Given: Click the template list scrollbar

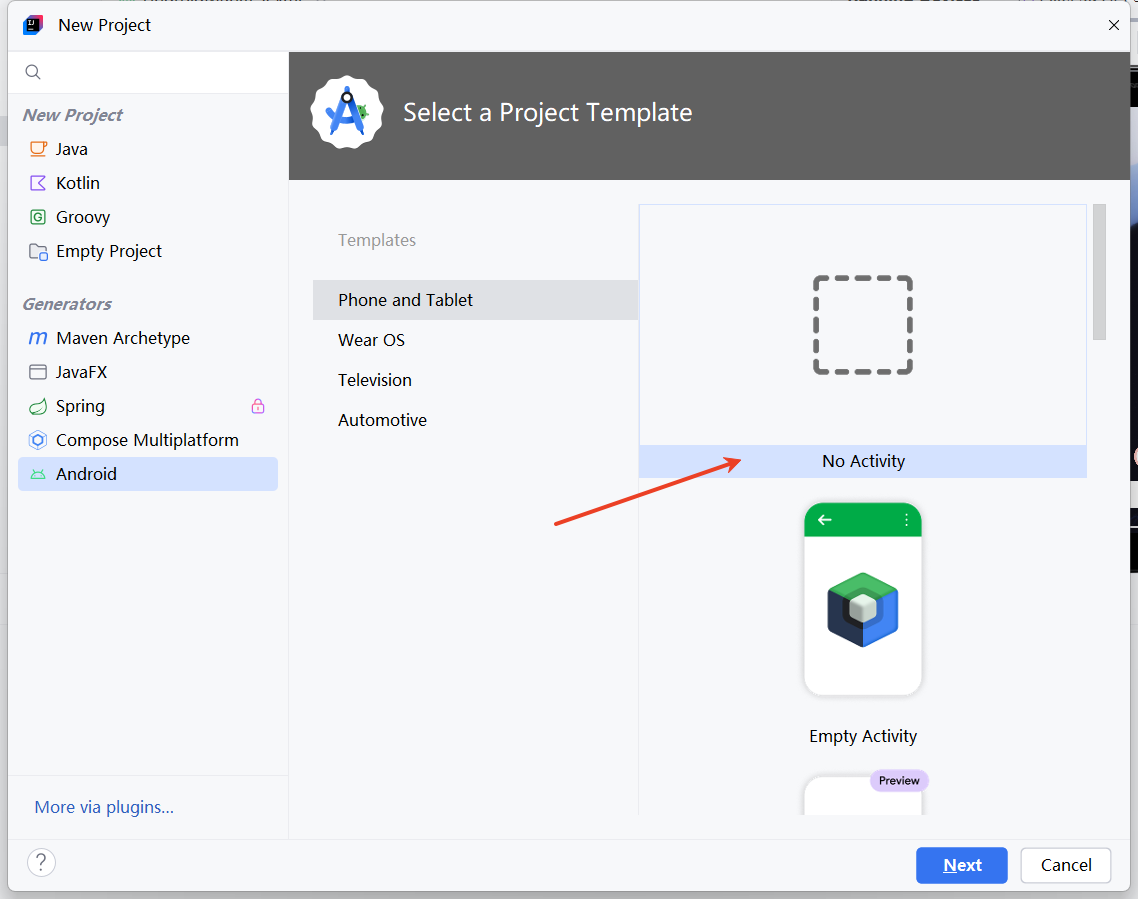Looking at the screenshot, I should pos(1100,272).
